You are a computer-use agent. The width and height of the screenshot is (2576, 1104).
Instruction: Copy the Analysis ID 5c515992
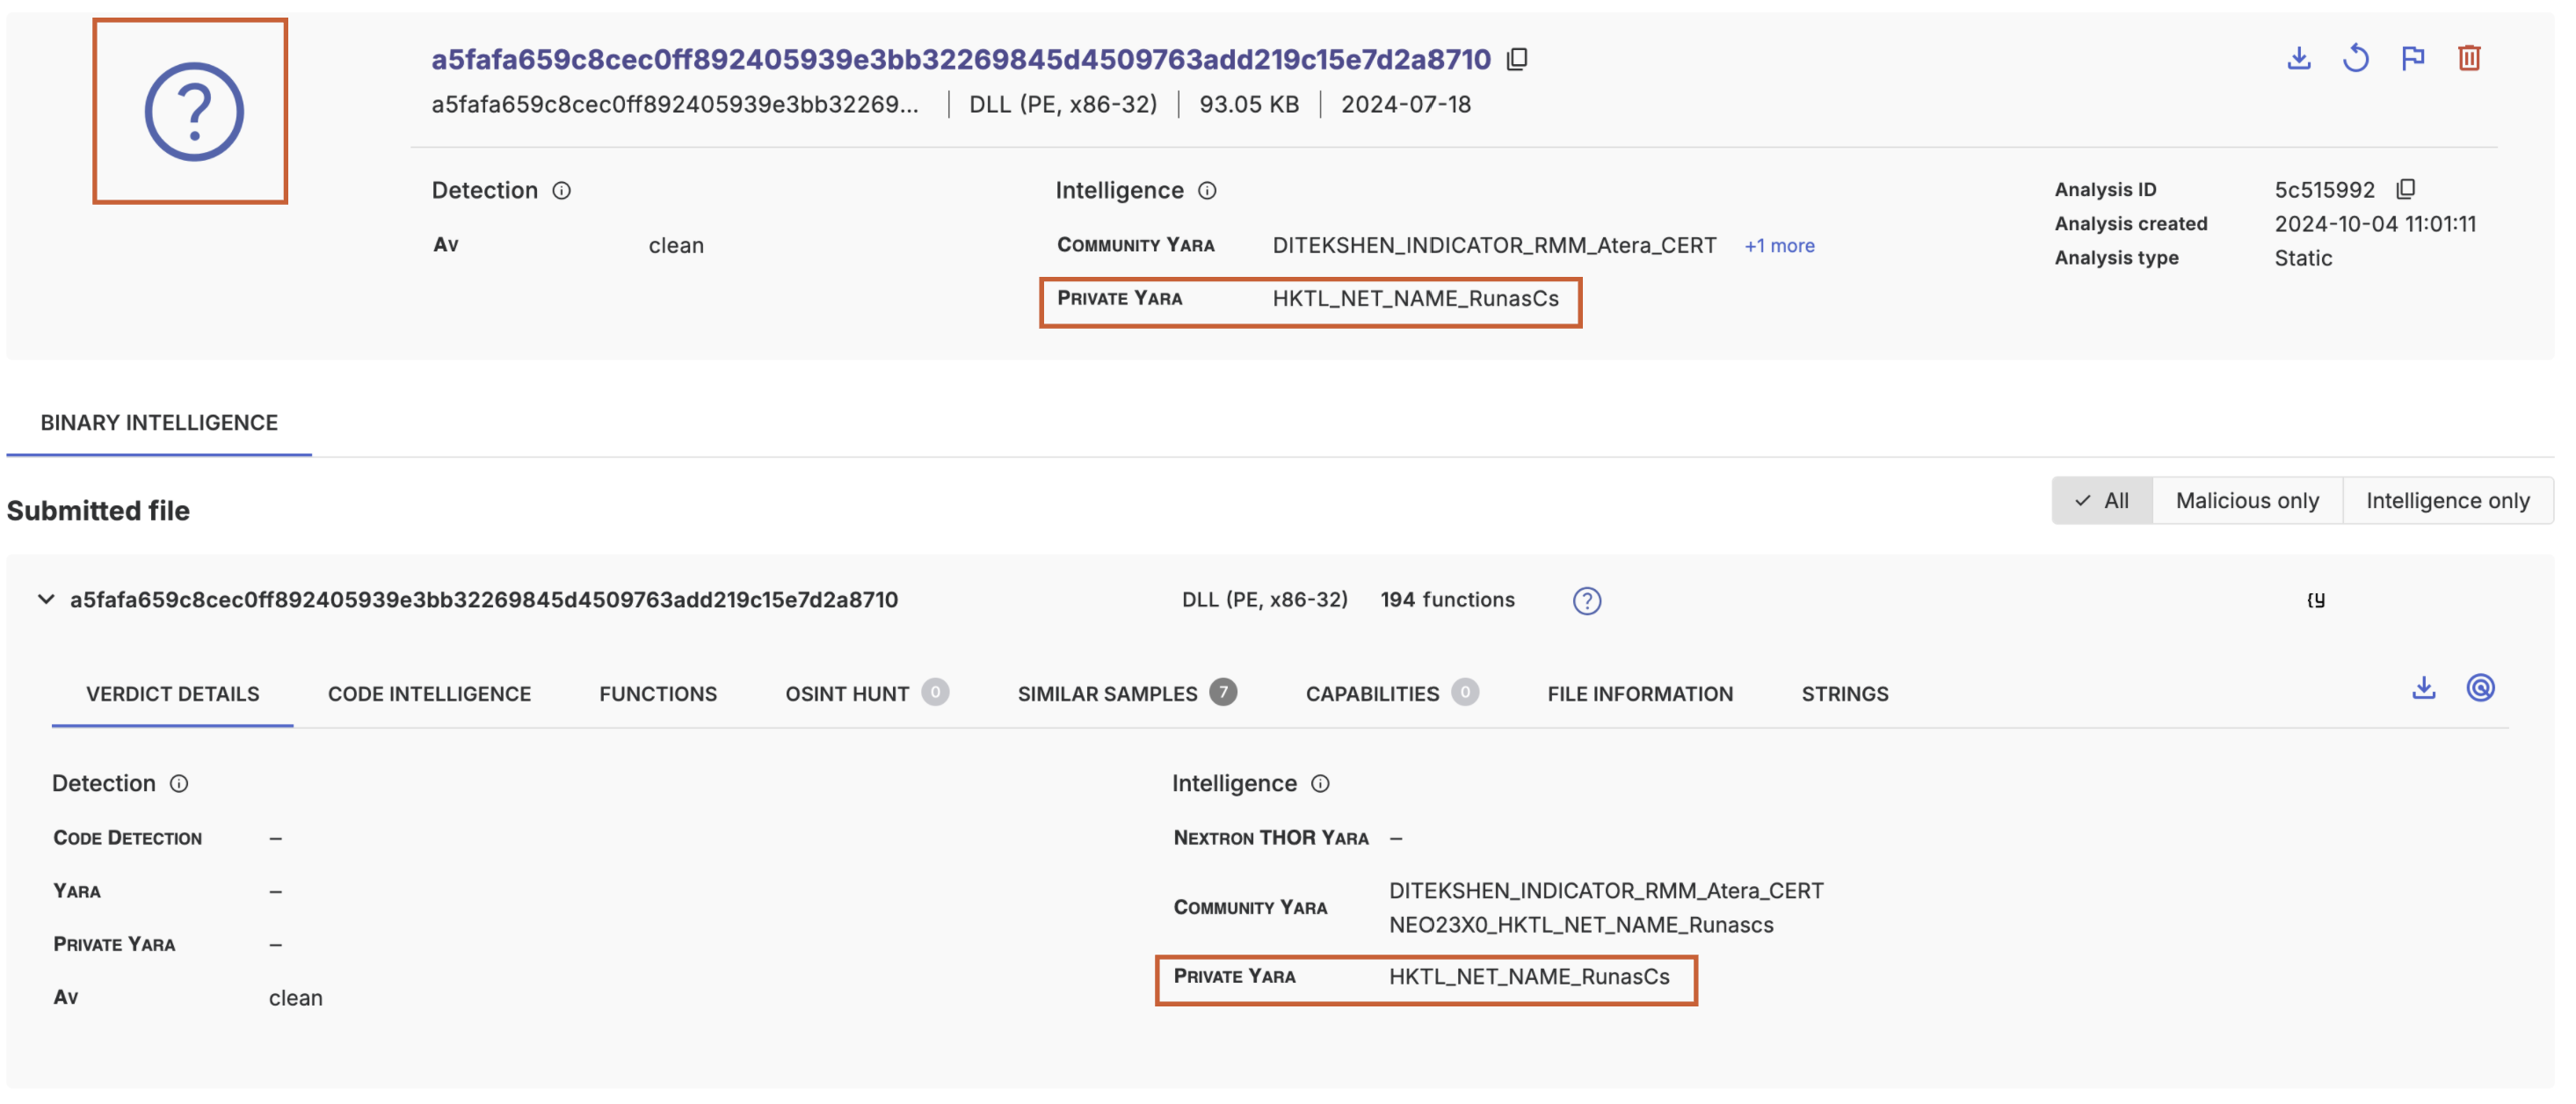point(2406,189)
